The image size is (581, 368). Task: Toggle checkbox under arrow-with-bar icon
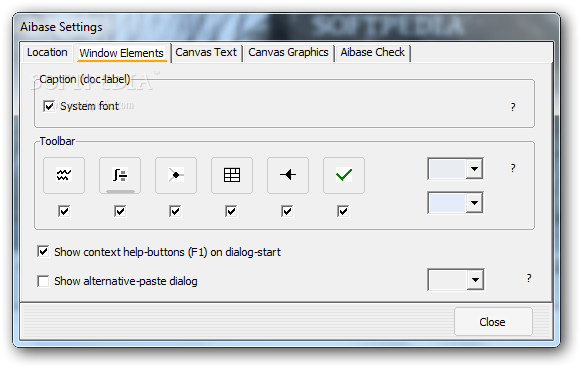[x=287, y=211]
